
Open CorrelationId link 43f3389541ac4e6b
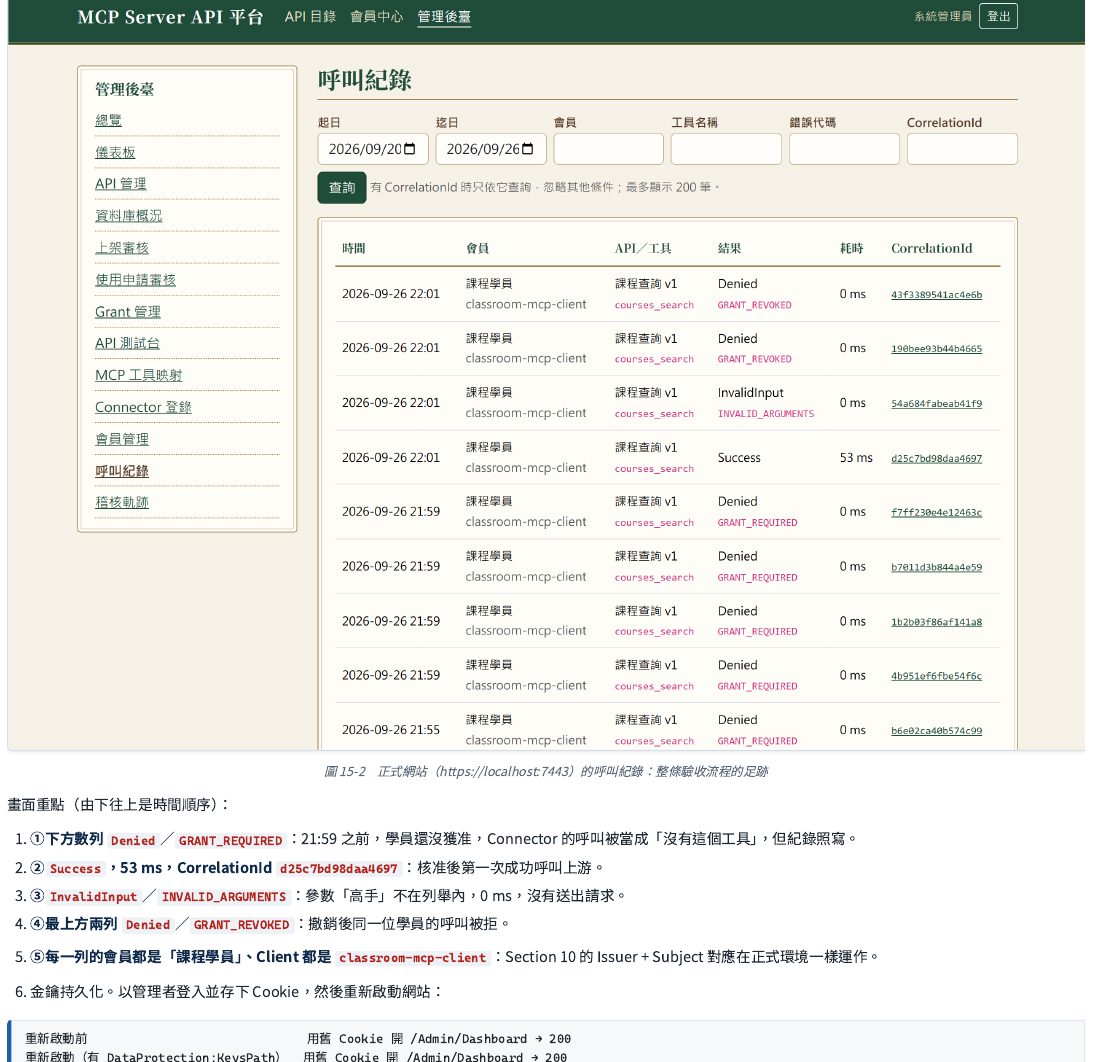936,295
